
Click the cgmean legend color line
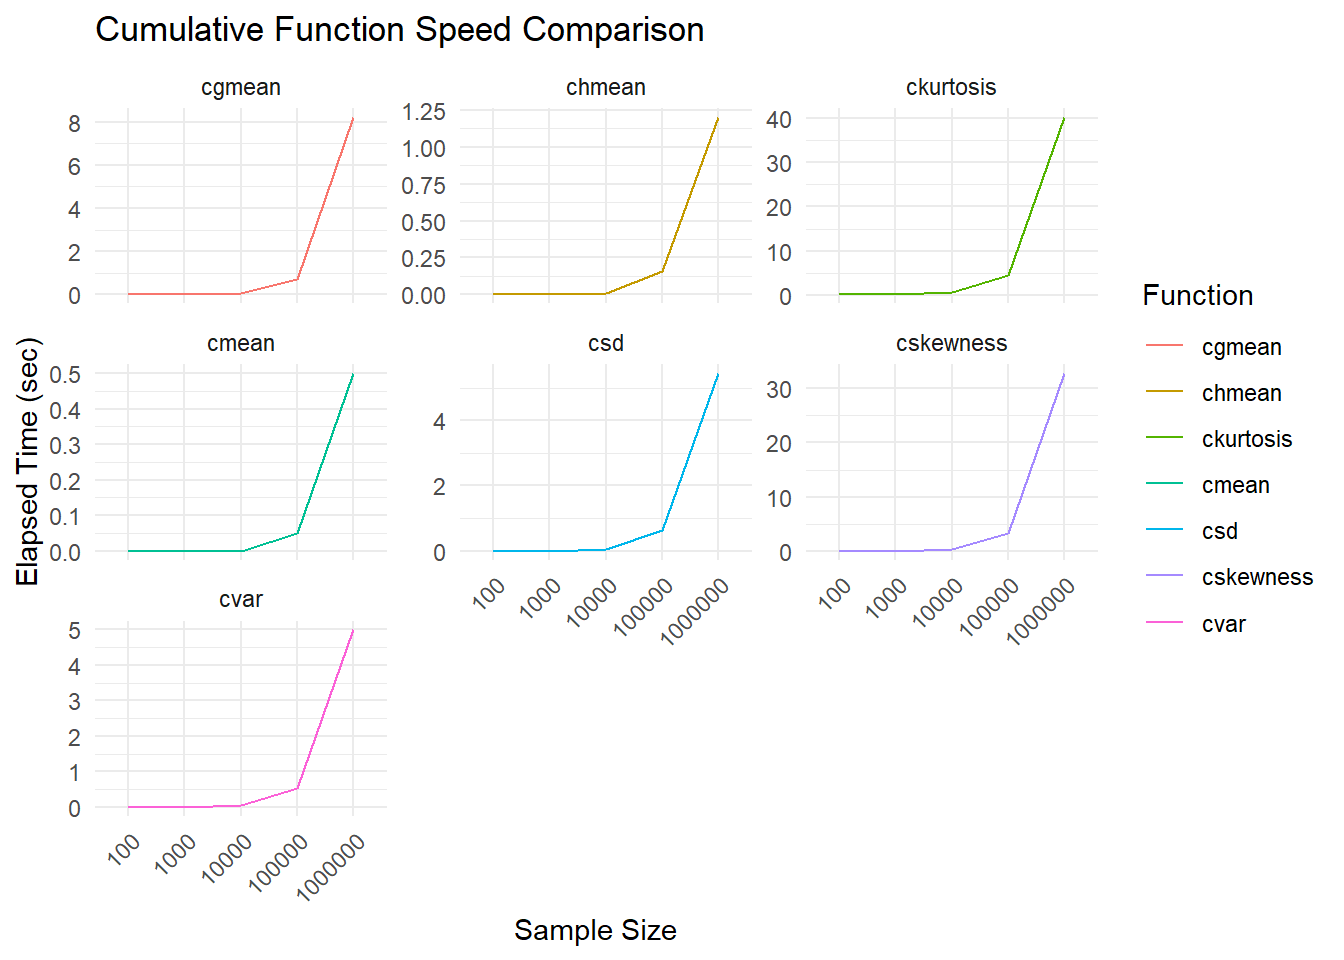tap(1164, 346)
